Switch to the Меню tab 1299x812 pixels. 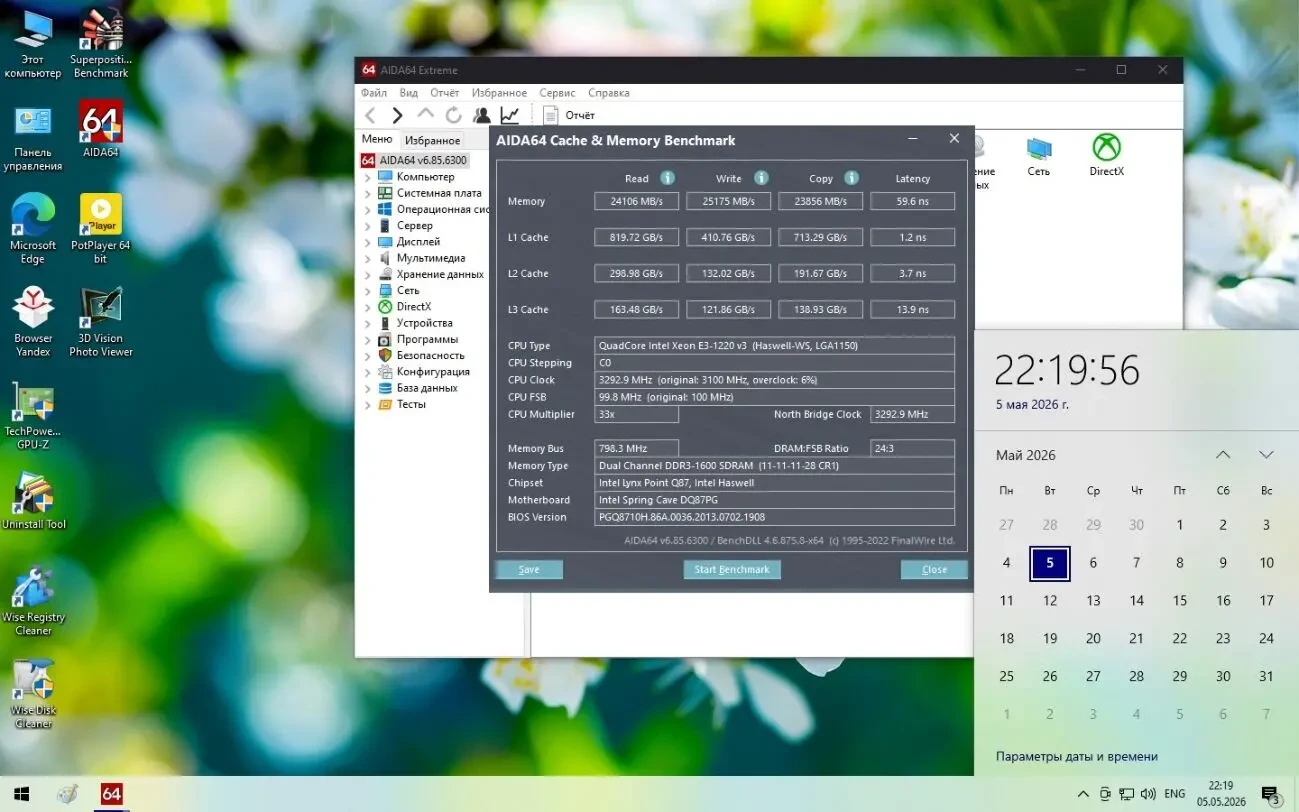(x=377, y=140)
